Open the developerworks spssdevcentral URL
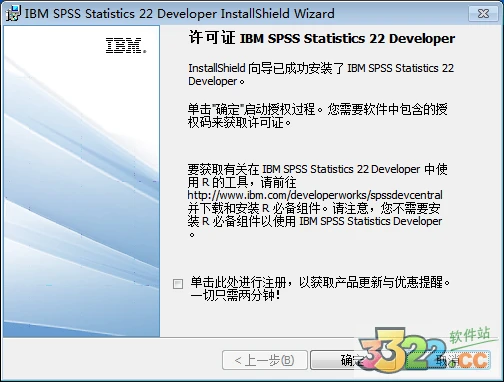This screenshot has width=504, height=382. pyautogui.click(x=315, y=195)
